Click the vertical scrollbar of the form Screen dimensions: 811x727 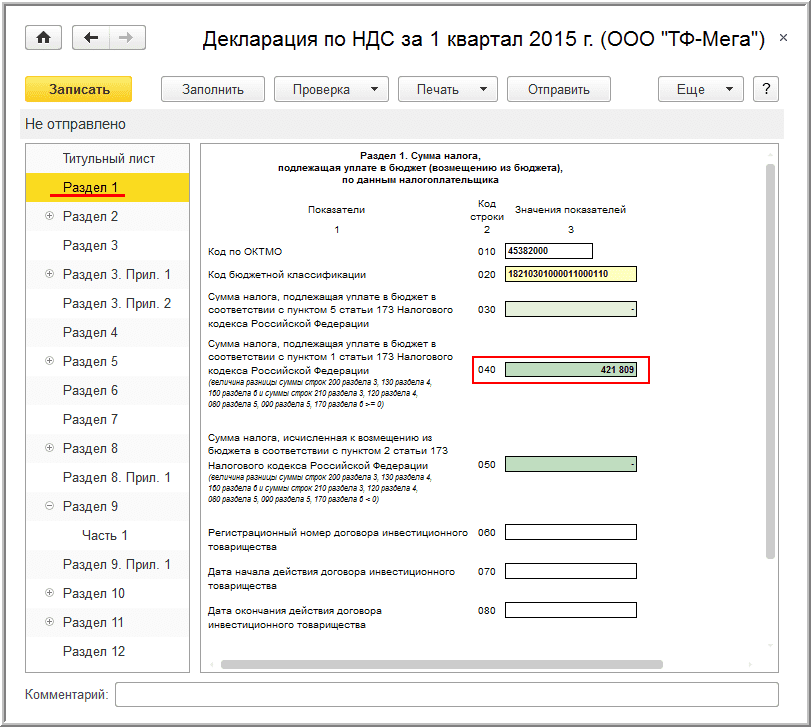coord(770,360)
